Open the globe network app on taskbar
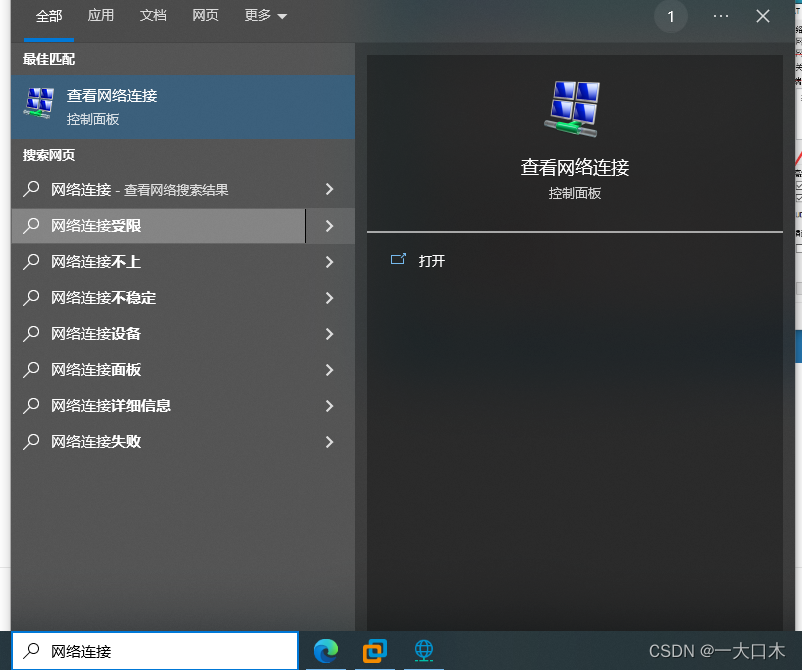The width and height of the screenshot is (802, 670). coord(424,651)
